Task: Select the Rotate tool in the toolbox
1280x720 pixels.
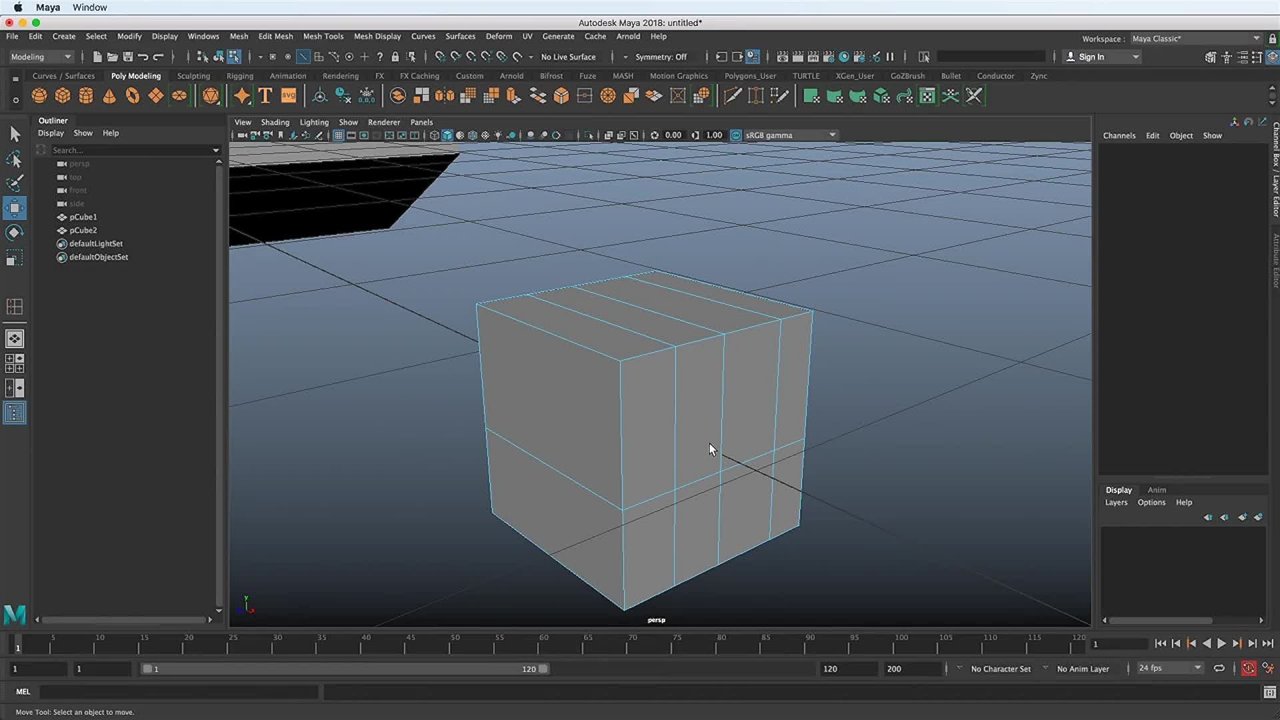Action: pyautogui.click(x=15, y=231)
